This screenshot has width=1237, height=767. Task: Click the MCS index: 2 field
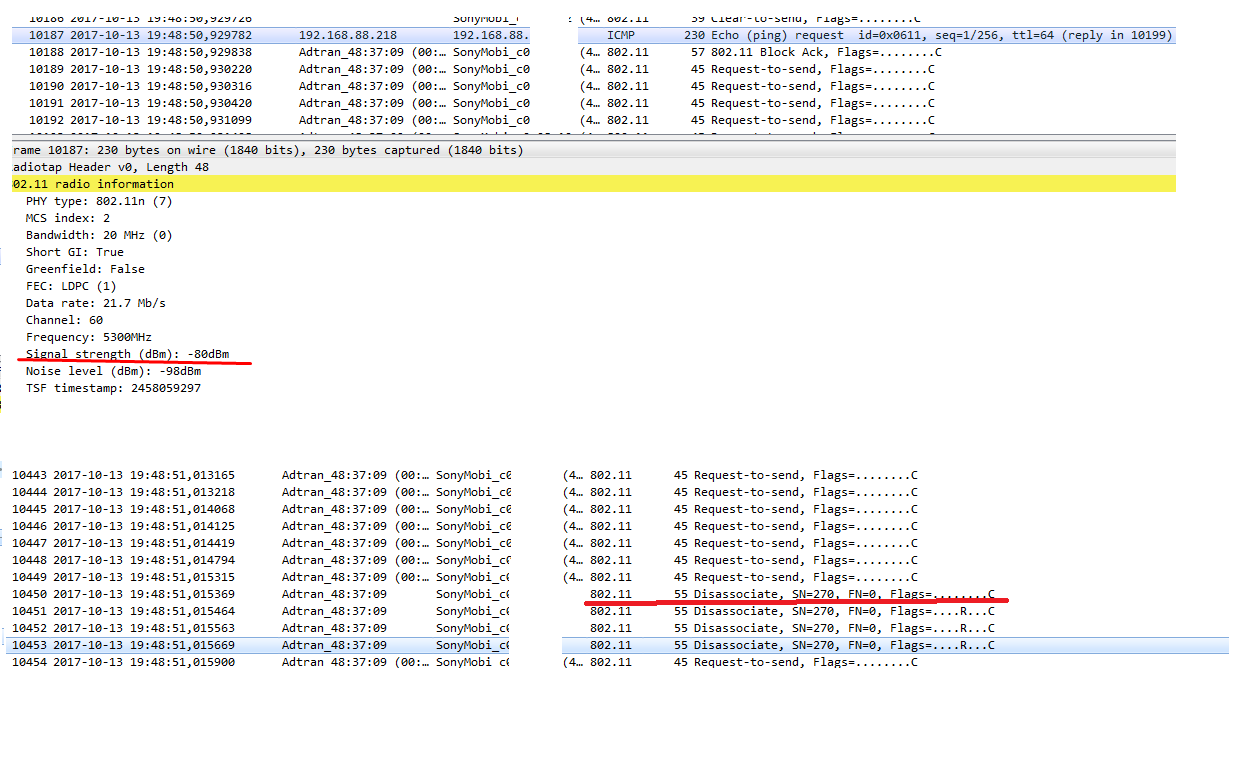(68, 218)
